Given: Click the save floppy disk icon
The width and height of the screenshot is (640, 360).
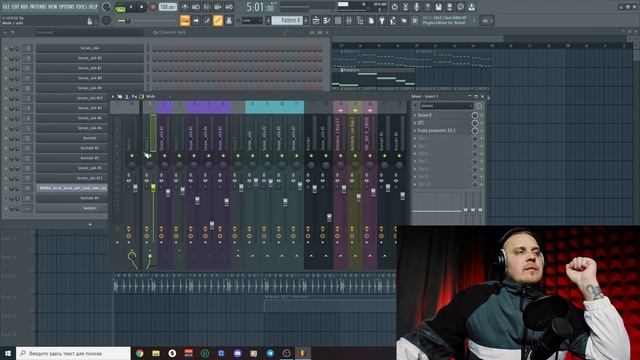Looking at the screenshot, I should click(x=438, y=7).
